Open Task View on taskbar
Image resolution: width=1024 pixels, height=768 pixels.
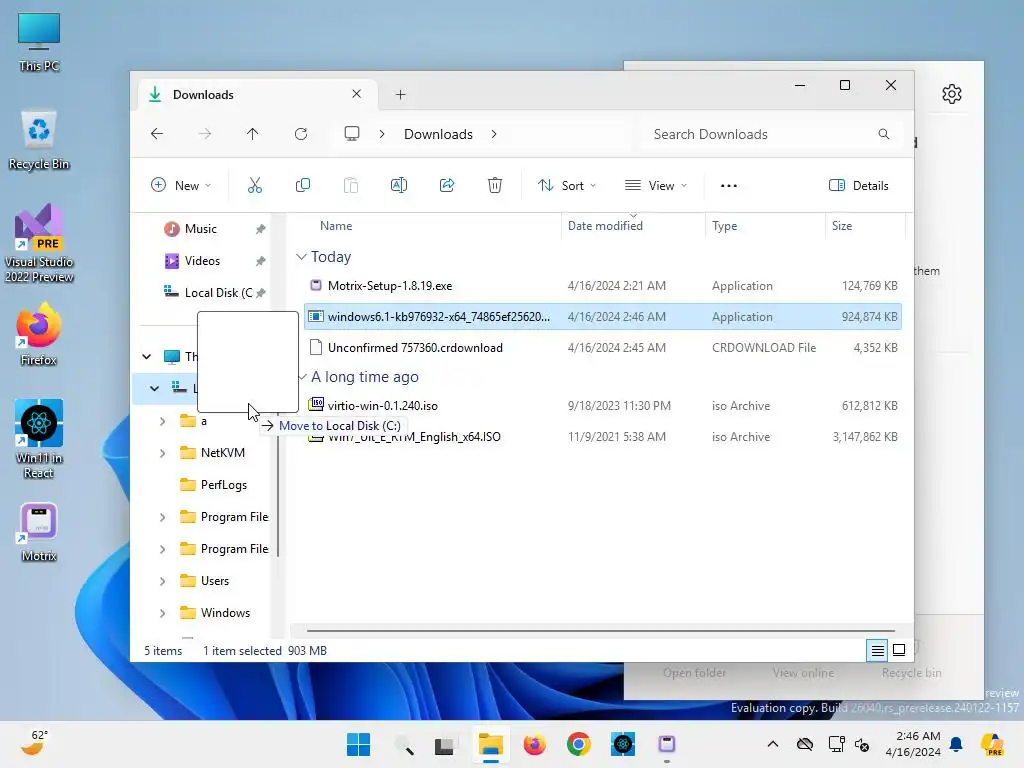coord(444,744)
